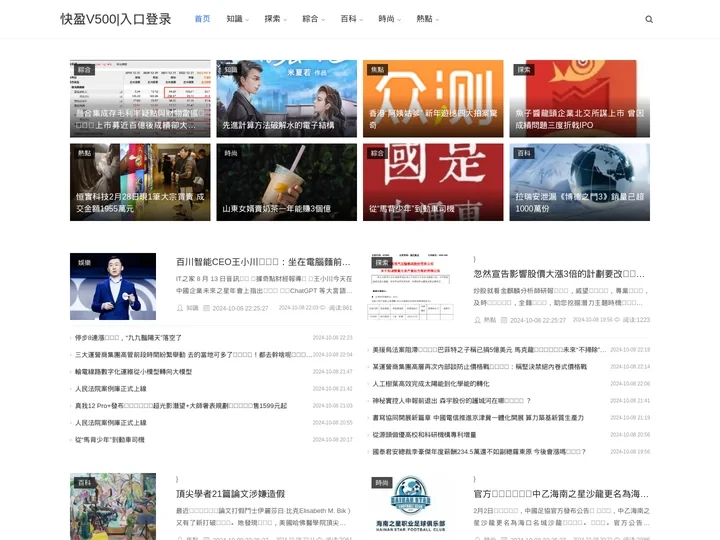
Task: Open list item 國泰君安總裁李豪傑年度薪酬234.5萬
Action: click(479, 451)
